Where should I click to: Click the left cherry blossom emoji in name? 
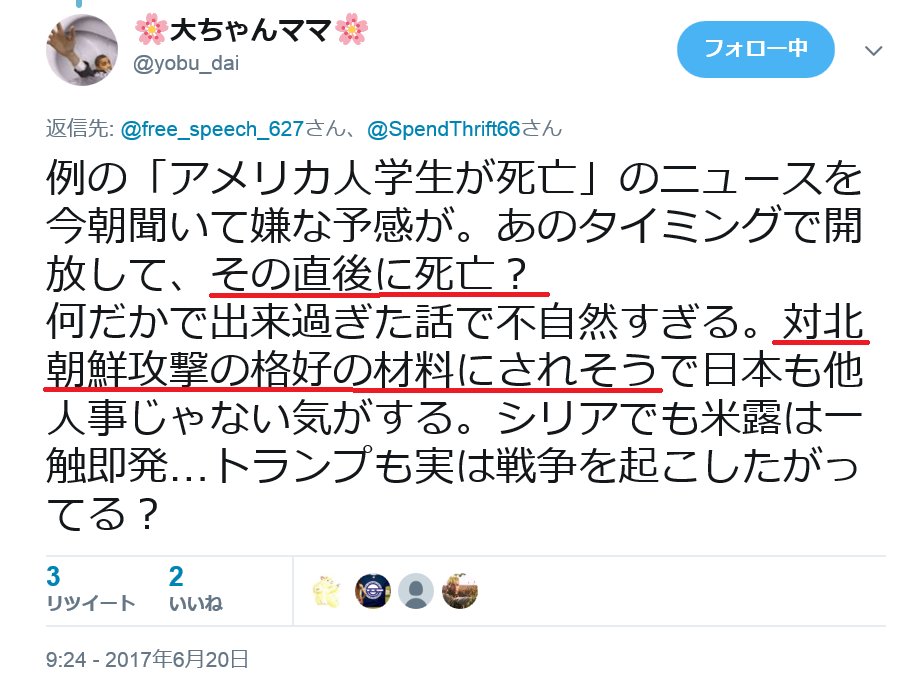point(151,29)
